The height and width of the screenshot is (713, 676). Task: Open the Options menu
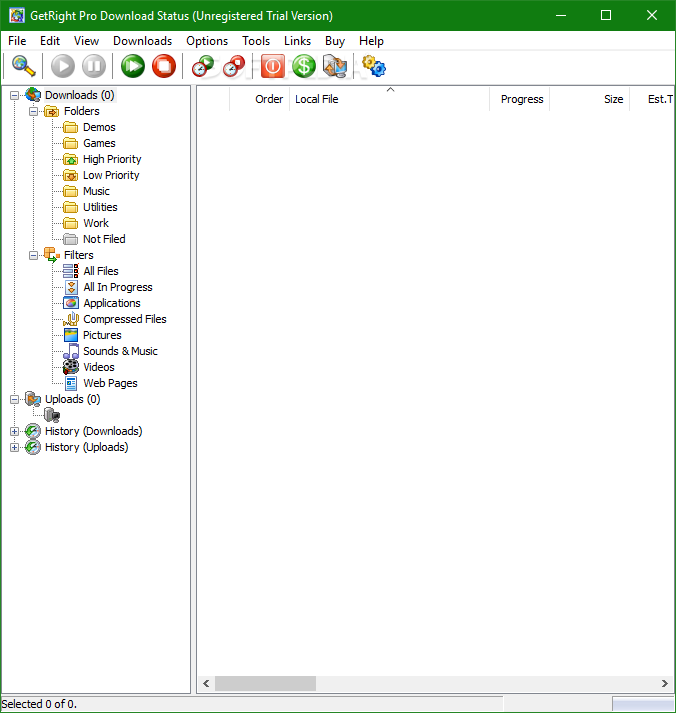point(207,41)
